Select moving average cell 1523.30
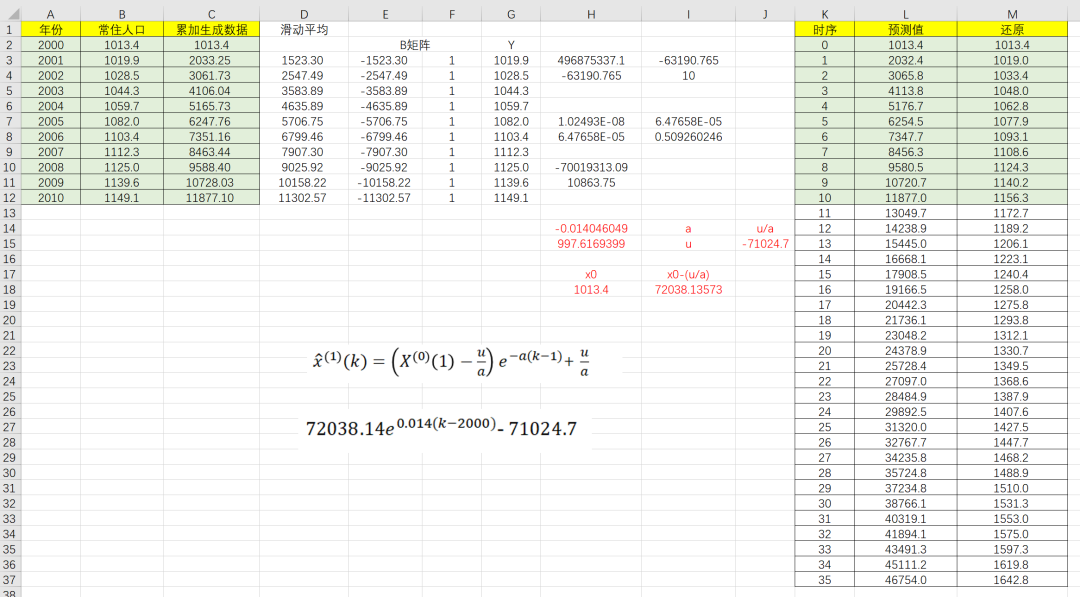 coord(304,60)
